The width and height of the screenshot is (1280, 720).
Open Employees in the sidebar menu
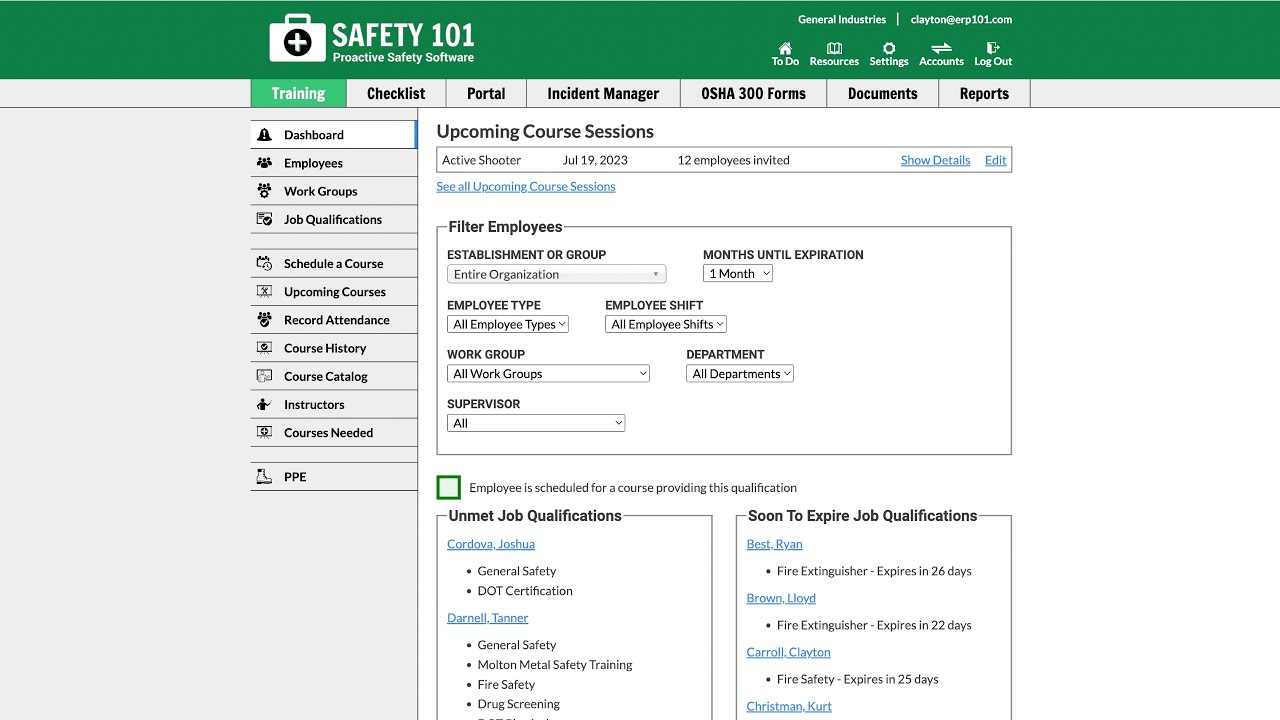click(x=333, y=163)
